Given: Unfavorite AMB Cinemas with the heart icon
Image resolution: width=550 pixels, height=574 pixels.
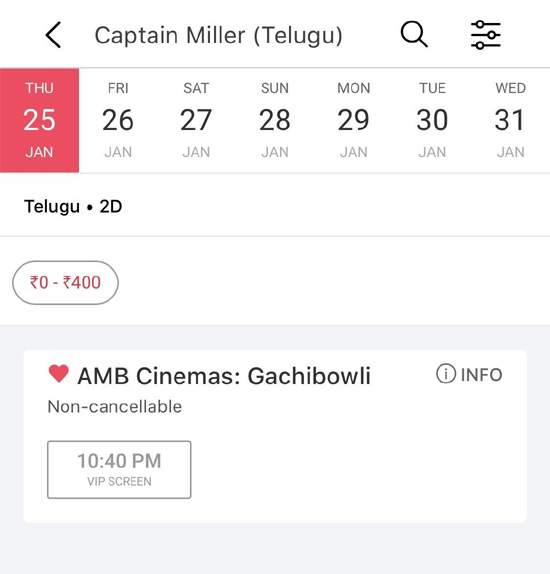Looking at the screenshot, I should (59, 374).
